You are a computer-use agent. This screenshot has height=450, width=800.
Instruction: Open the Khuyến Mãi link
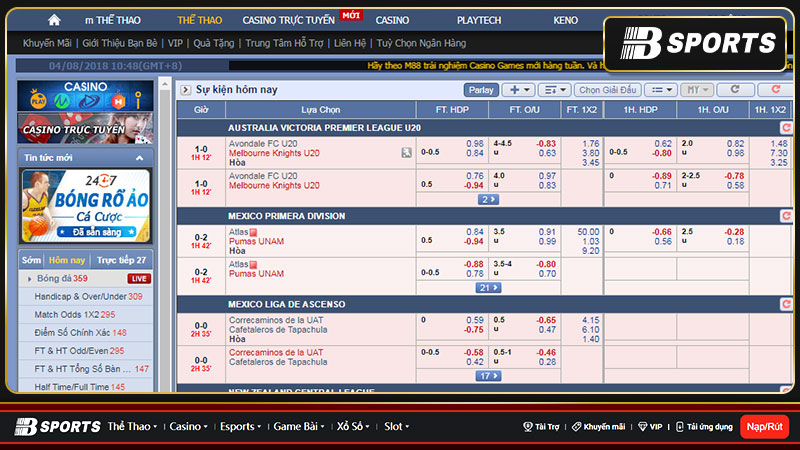click(47, 43)
